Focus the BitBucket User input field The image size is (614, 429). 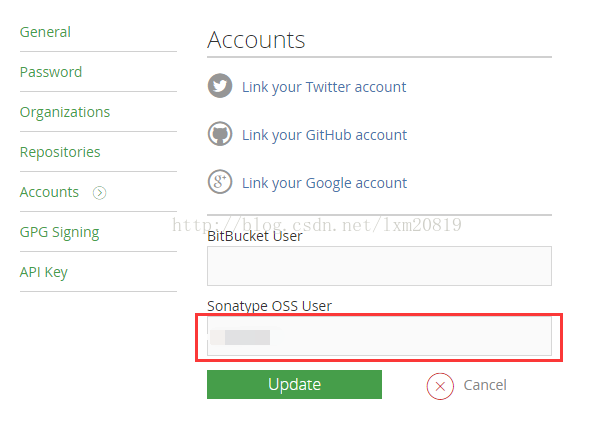(379, 266)
